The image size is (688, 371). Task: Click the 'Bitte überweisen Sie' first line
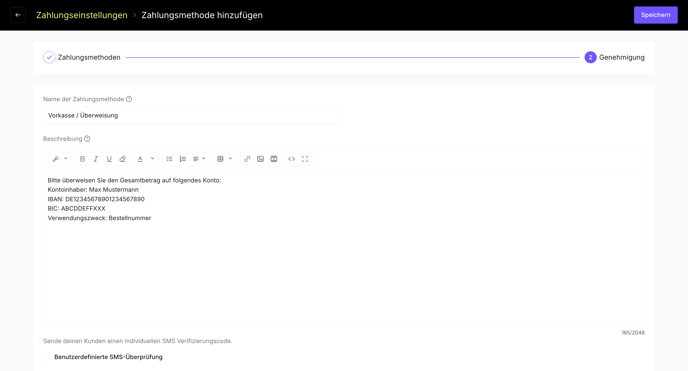(134, 180)
